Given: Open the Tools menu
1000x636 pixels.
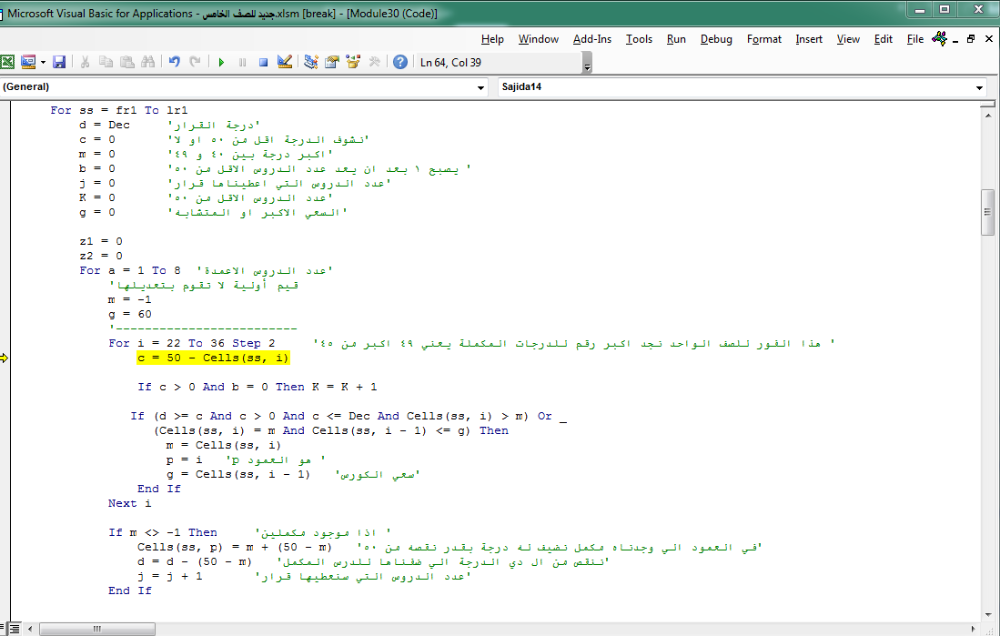Looking at the screenshot, I should tap(639, 39).
